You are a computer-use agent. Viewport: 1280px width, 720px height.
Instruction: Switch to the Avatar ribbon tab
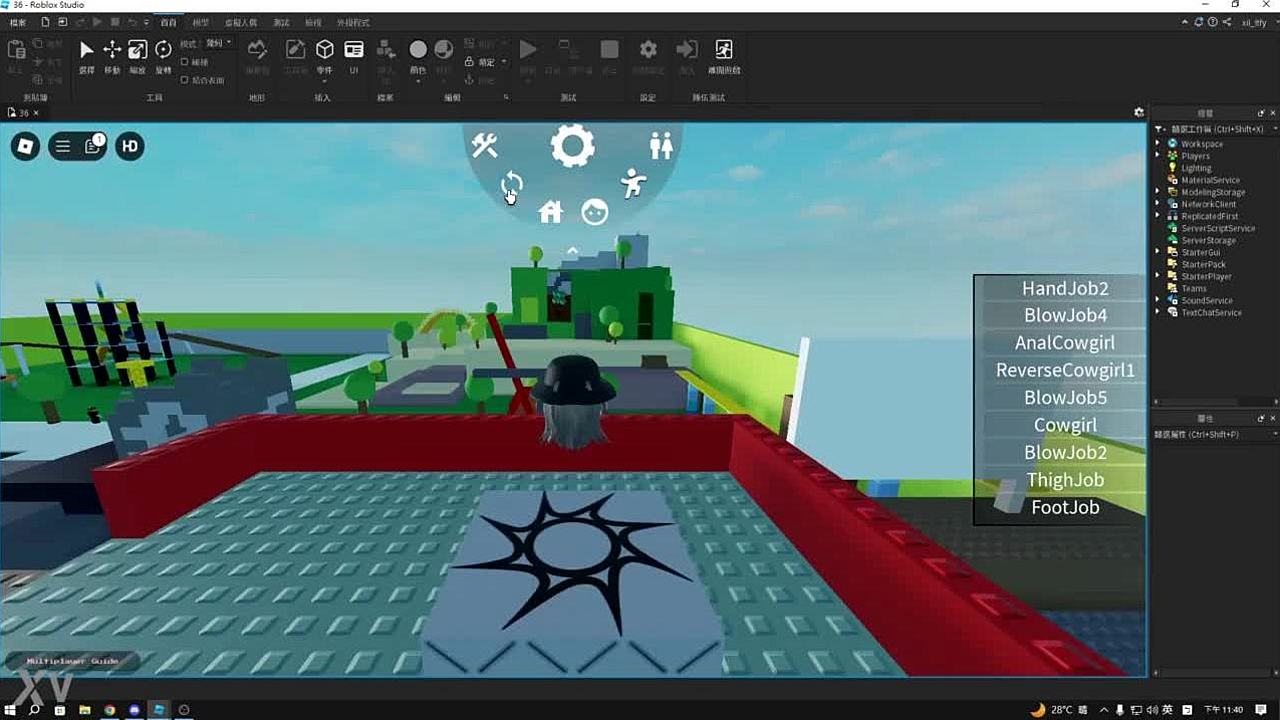point(240,22)
